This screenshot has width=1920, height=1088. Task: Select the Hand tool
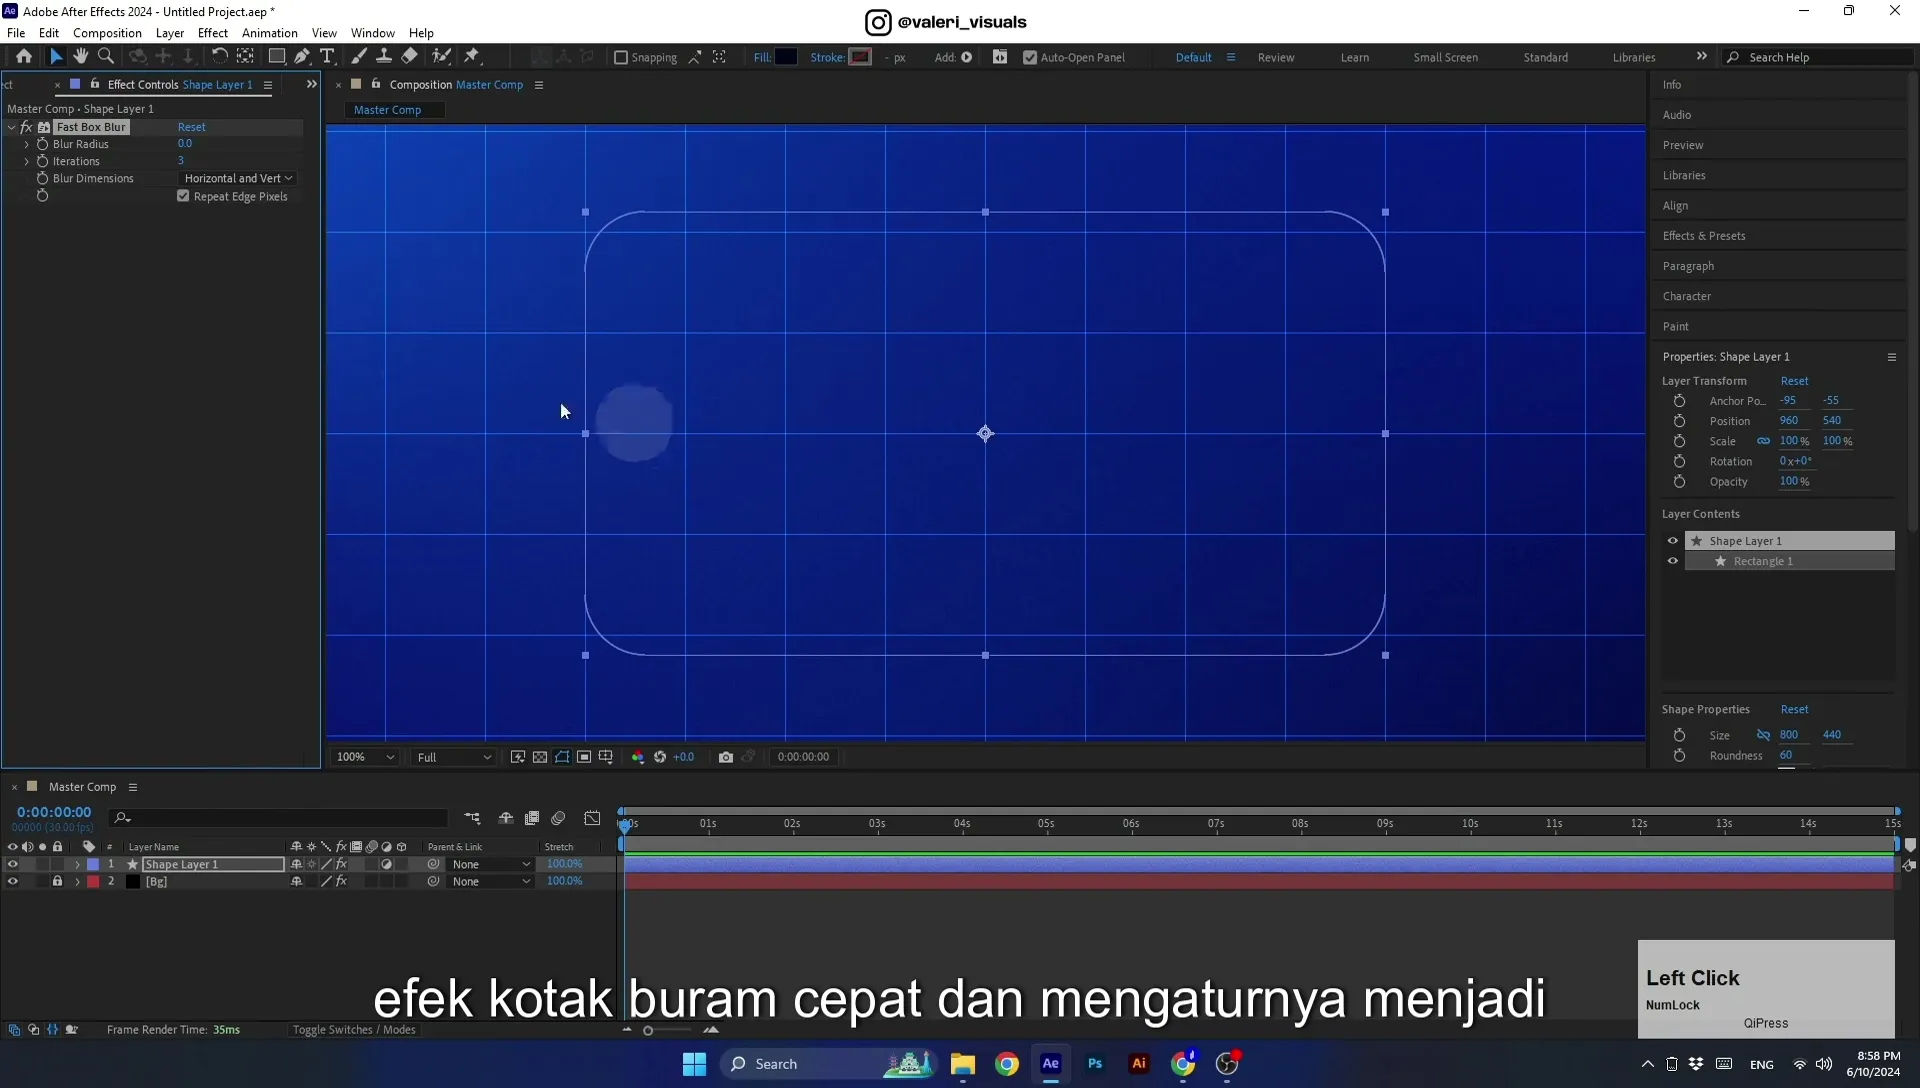point(81,57)
